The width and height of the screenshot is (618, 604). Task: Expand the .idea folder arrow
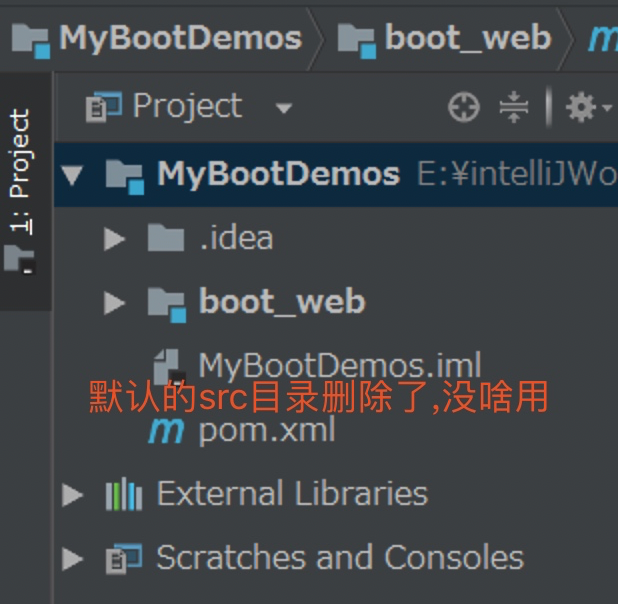tap(114, 239)
